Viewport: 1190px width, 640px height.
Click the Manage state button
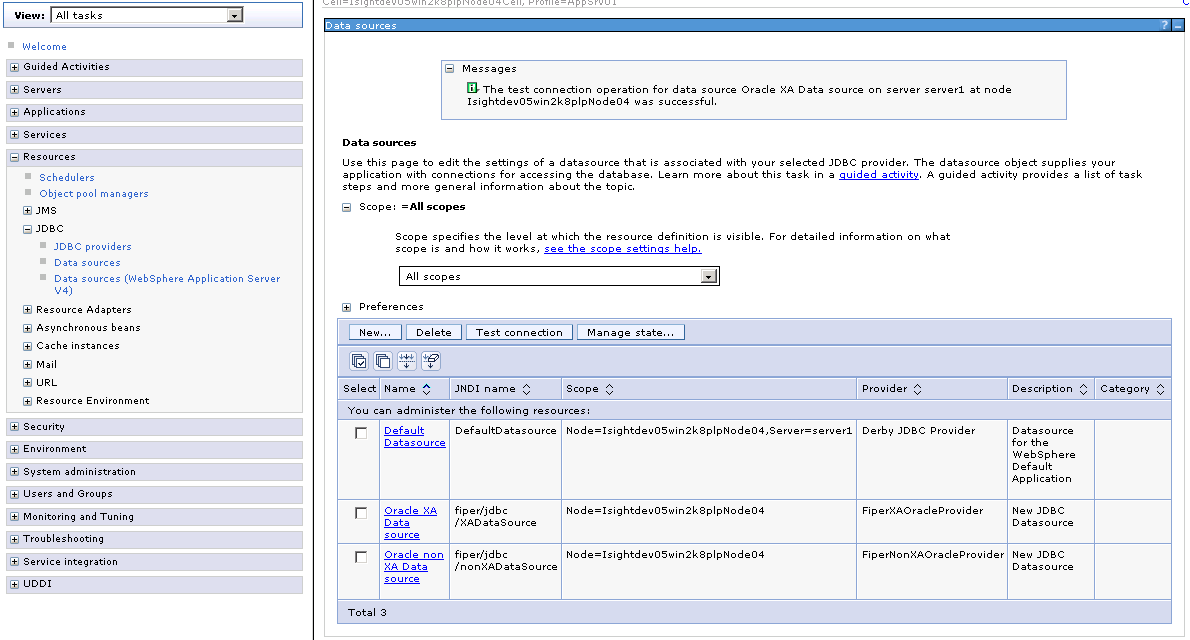(x=630, y=332)
